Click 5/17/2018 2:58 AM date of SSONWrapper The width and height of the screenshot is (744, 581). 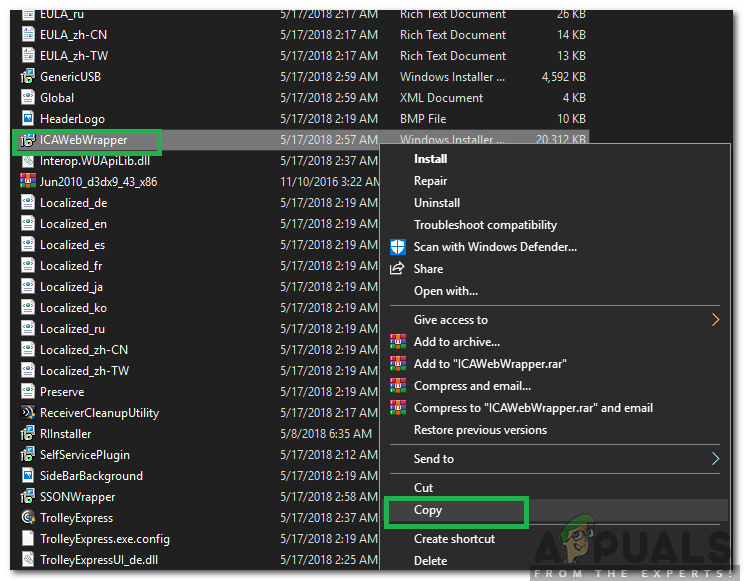click(329, 497)
